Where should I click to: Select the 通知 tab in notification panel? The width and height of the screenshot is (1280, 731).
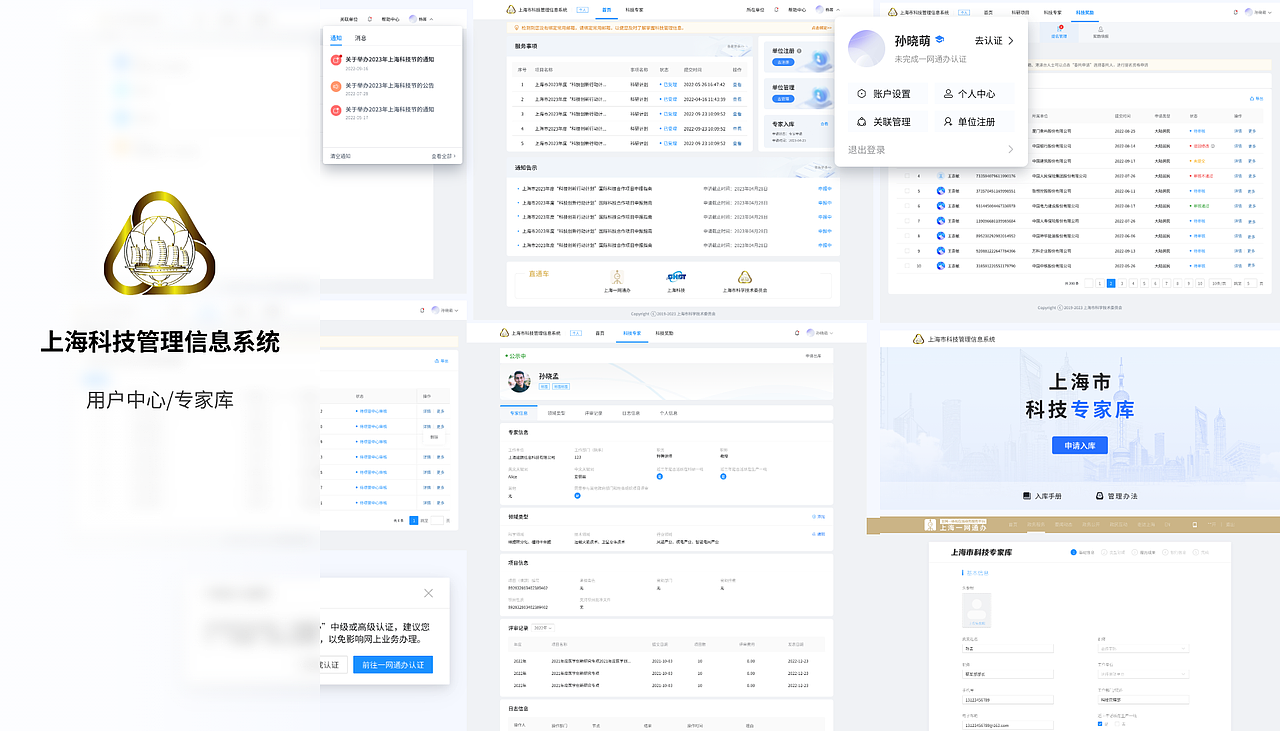[336, 38]
